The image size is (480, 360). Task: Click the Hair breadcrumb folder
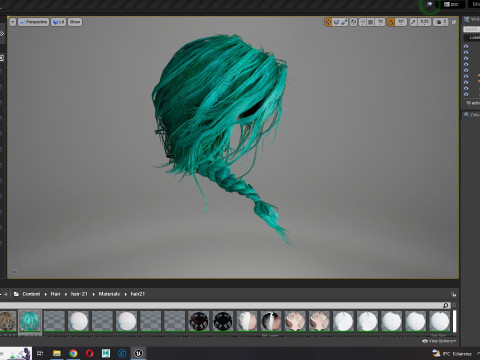(x=55, y=294)
